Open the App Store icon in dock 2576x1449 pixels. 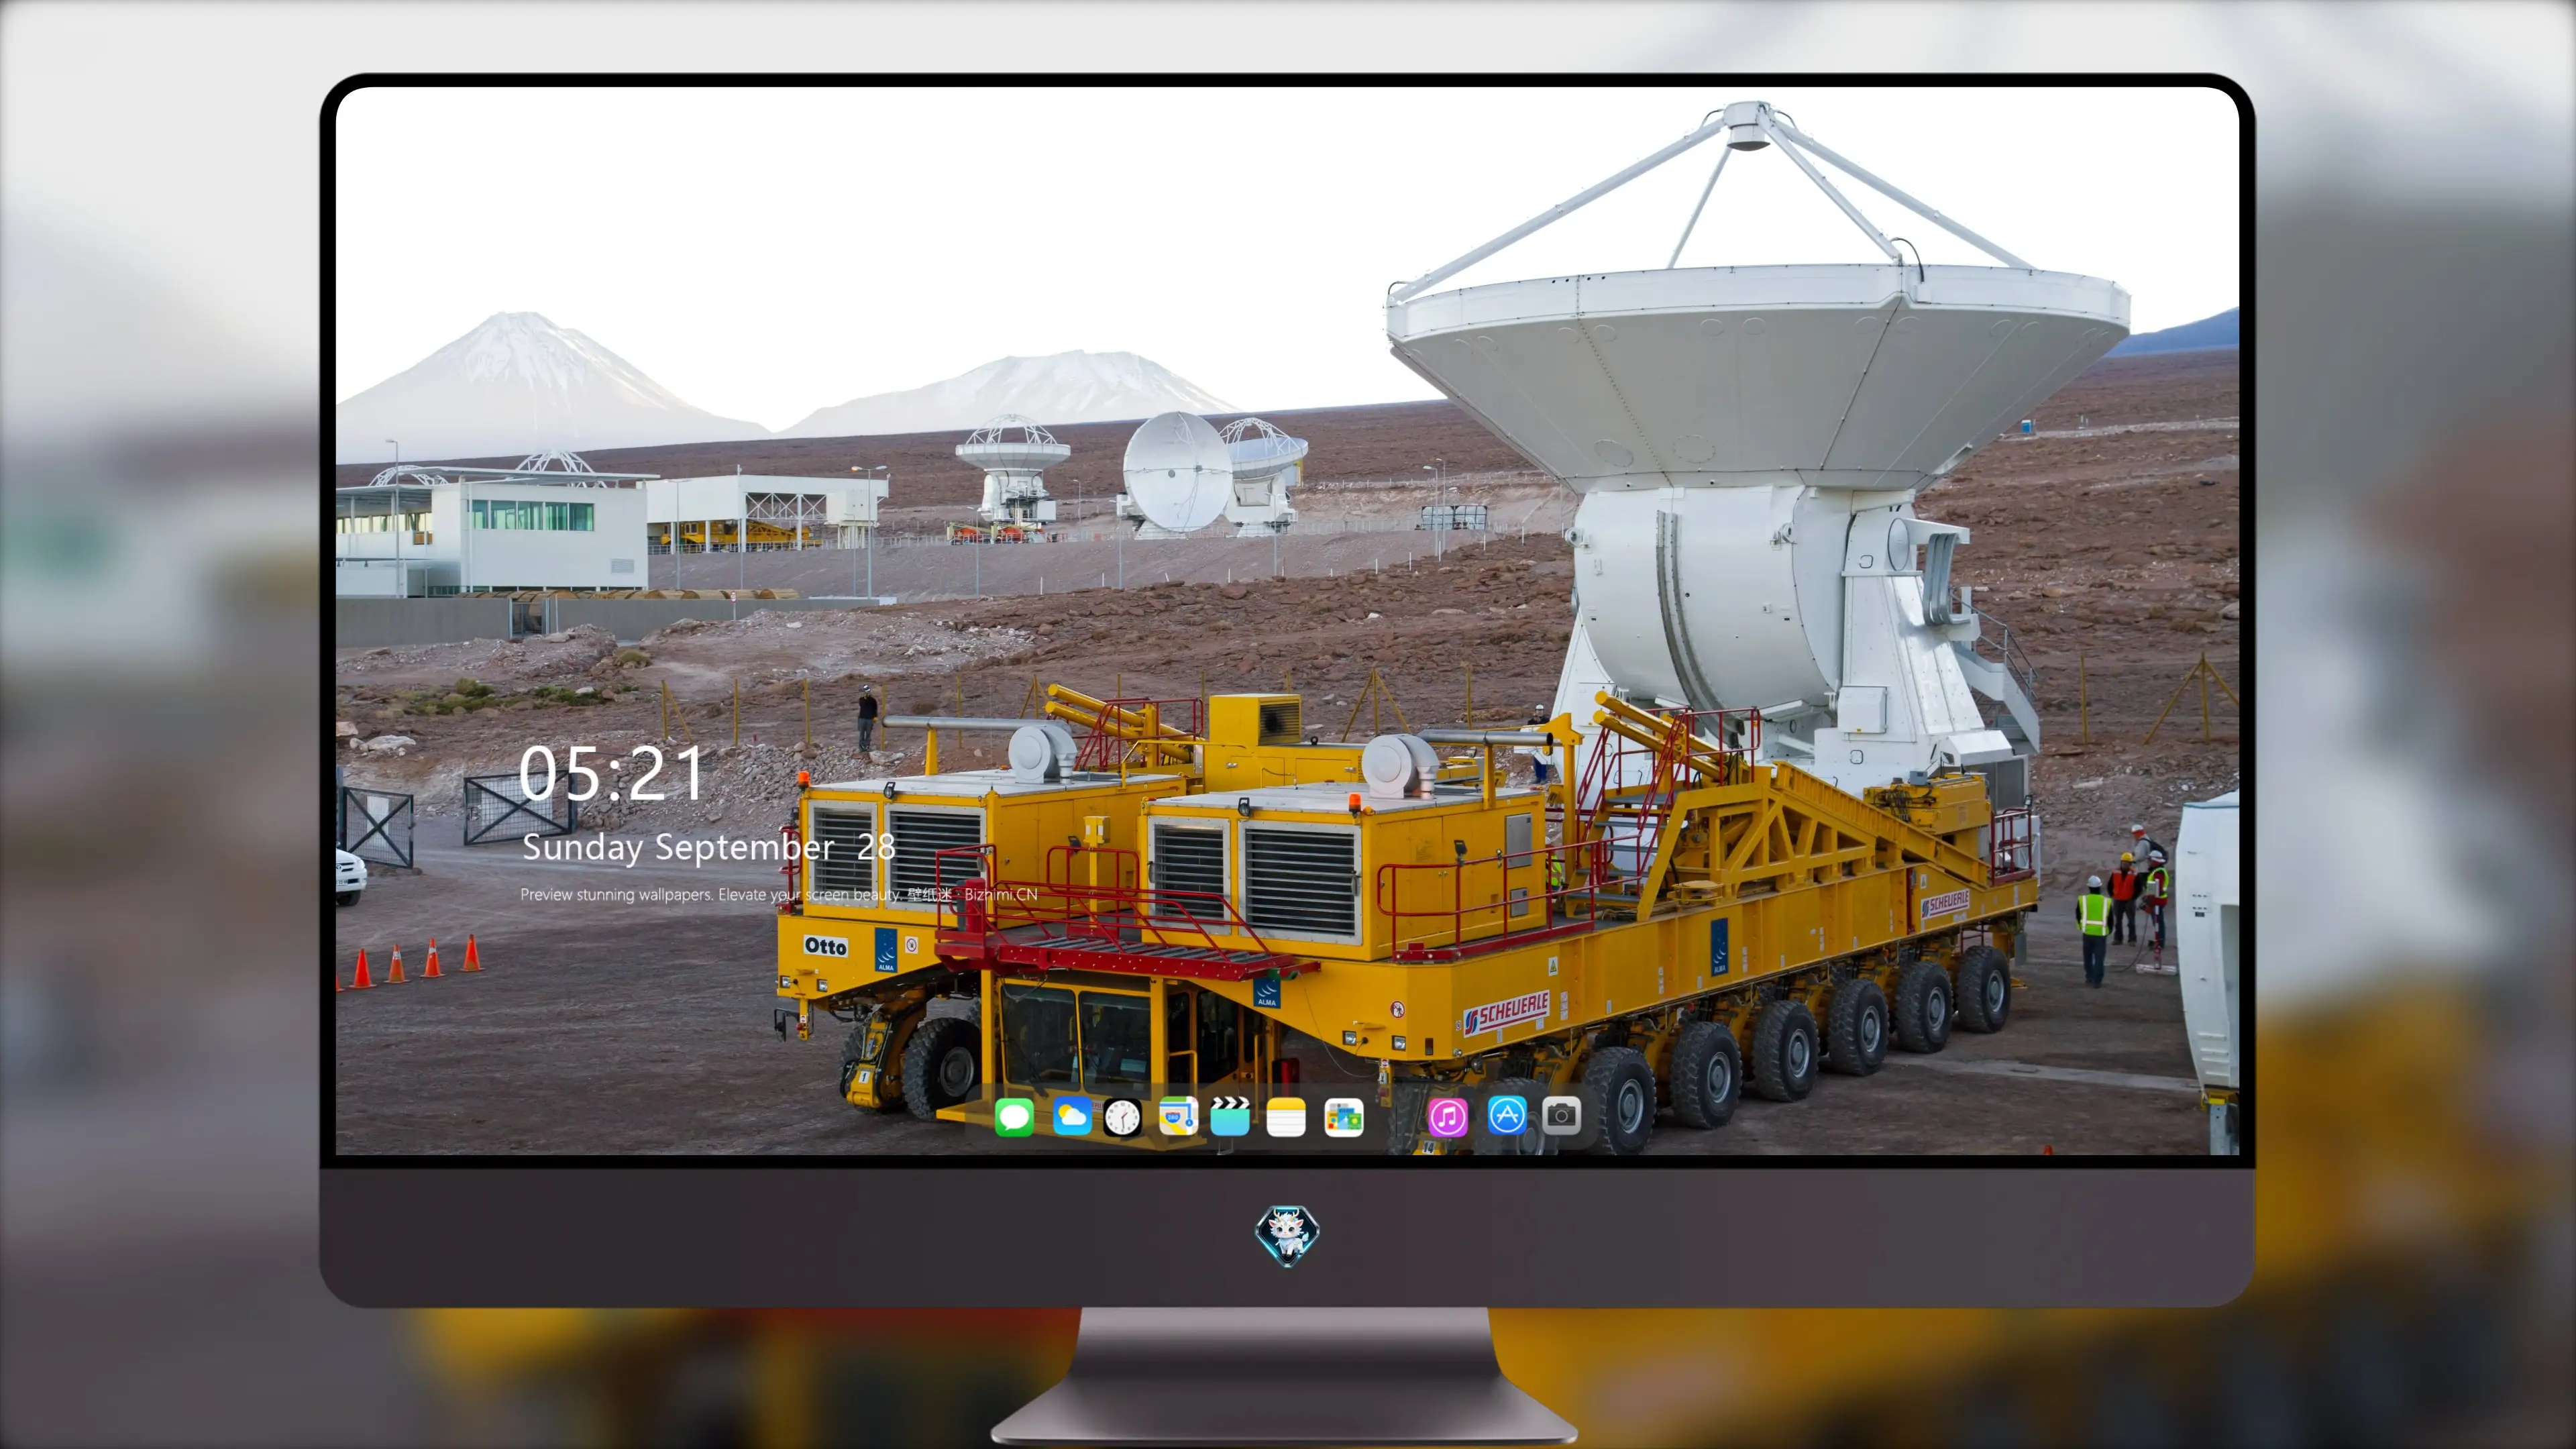[x=1506, y=1115]
